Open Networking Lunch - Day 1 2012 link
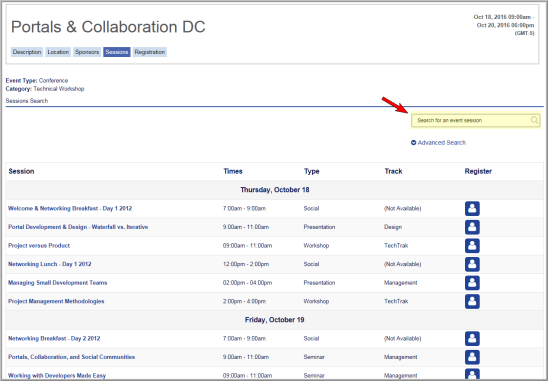Screen dimensions: 548x381 point(50,264)
